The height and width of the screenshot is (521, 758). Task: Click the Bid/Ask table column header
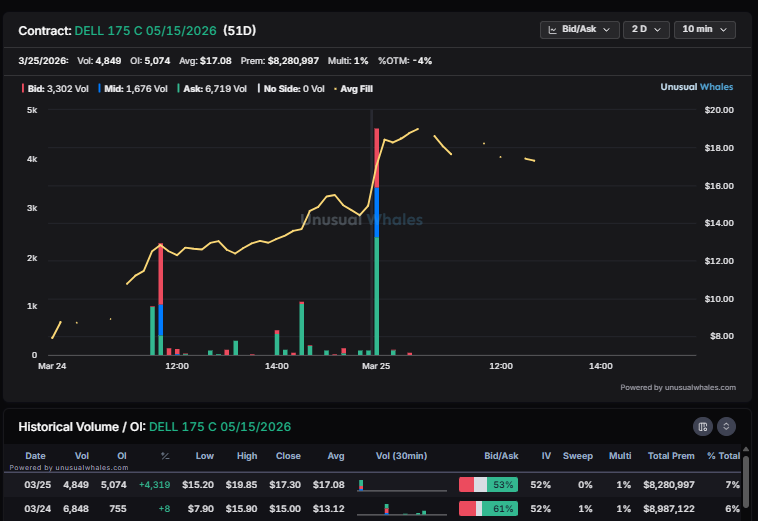pyautogui.click(x=501, y=456)
